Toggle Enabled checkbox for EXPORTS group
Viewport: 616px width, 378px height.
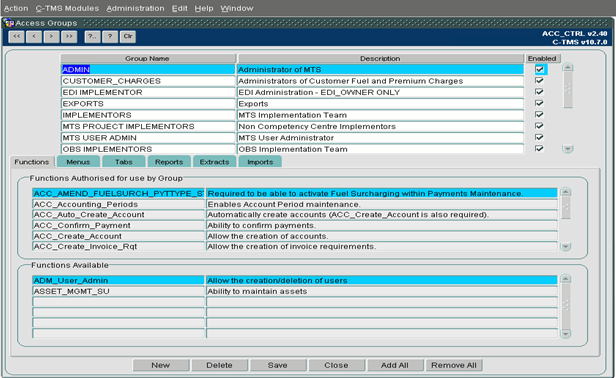coord(539,103)
